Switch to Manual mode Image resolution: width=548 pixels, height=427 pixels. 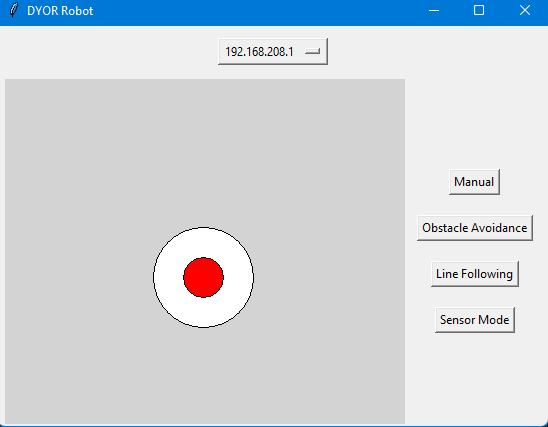474,182
